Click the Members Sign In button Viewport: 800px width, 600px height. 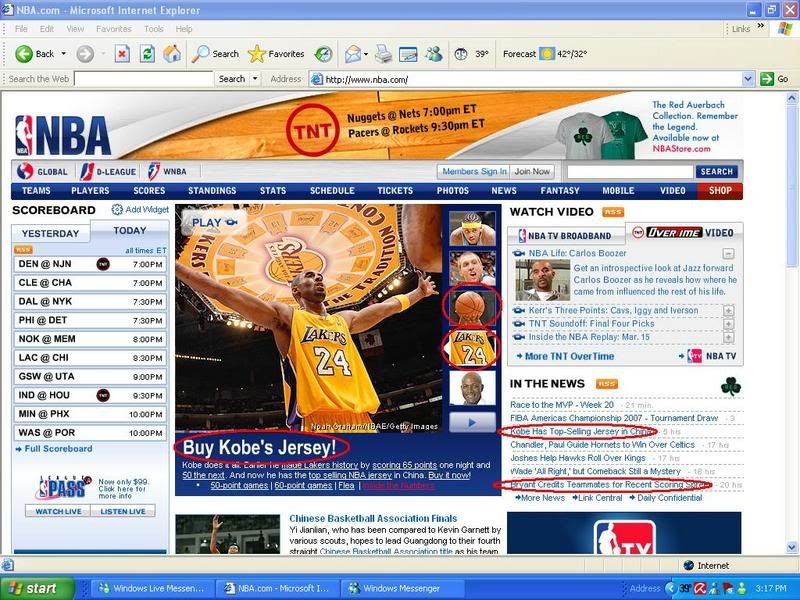tap(473, 172)
